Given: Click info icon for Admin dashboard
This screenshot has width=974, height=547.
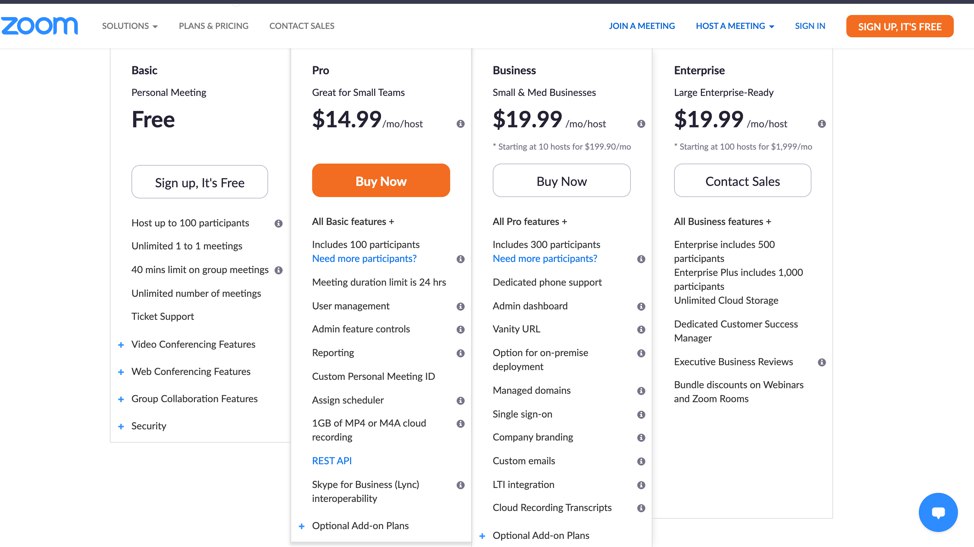Looking at the screenshot, I should pyautogui.click(x=641, y=306).
